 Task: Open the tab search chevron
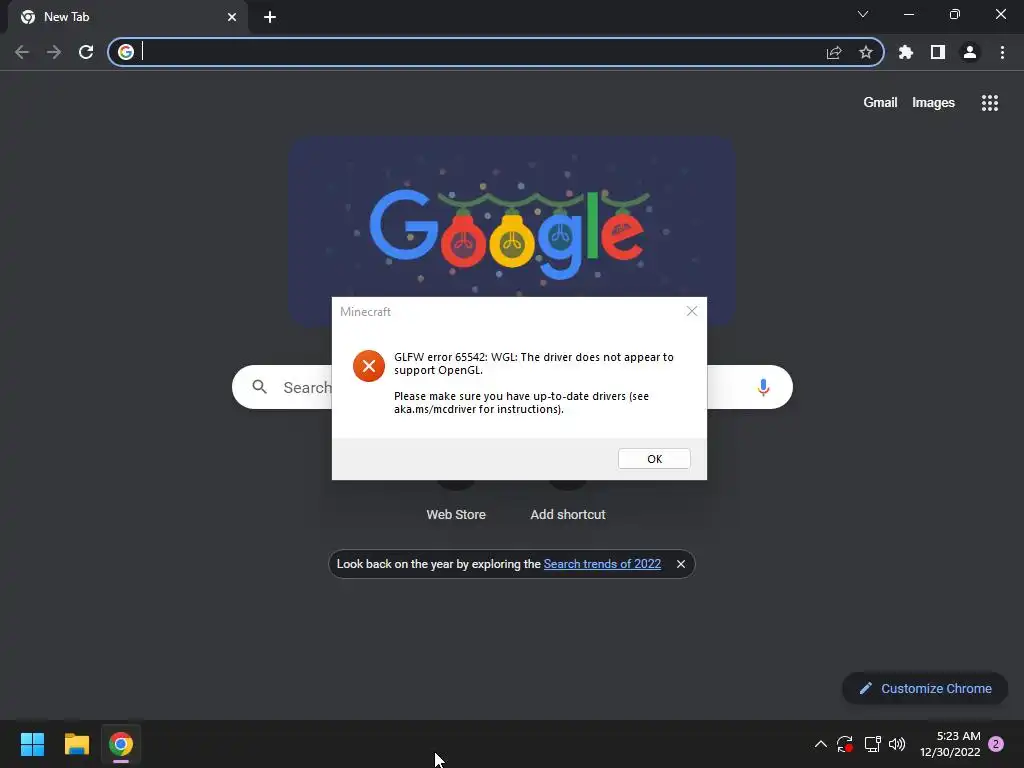(x=863, y=14)
